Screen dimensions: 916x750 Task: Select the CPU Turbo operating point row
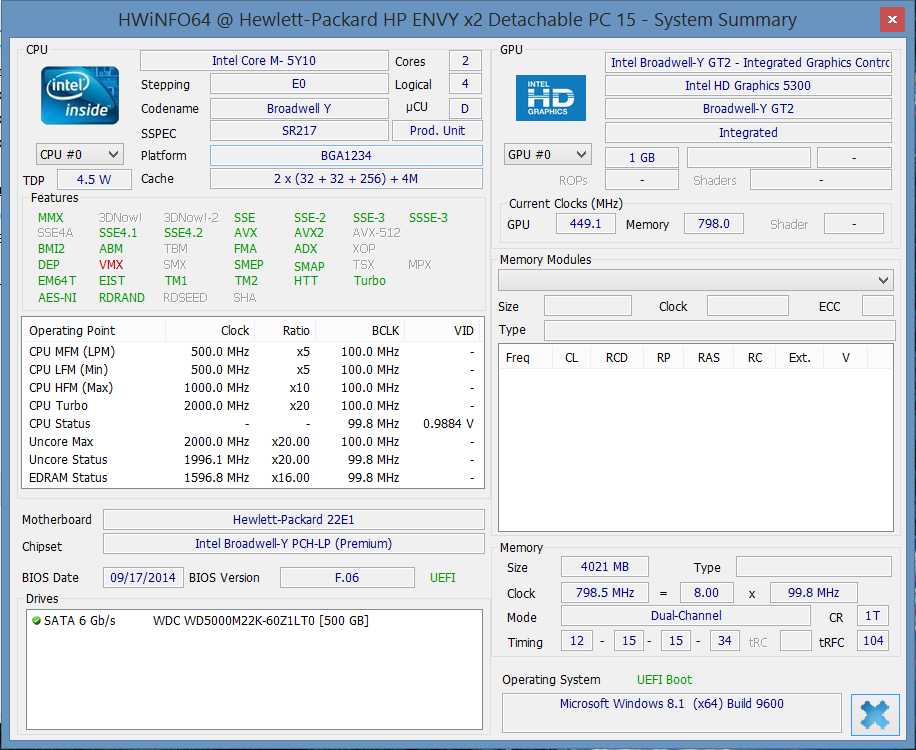(252, 405)
